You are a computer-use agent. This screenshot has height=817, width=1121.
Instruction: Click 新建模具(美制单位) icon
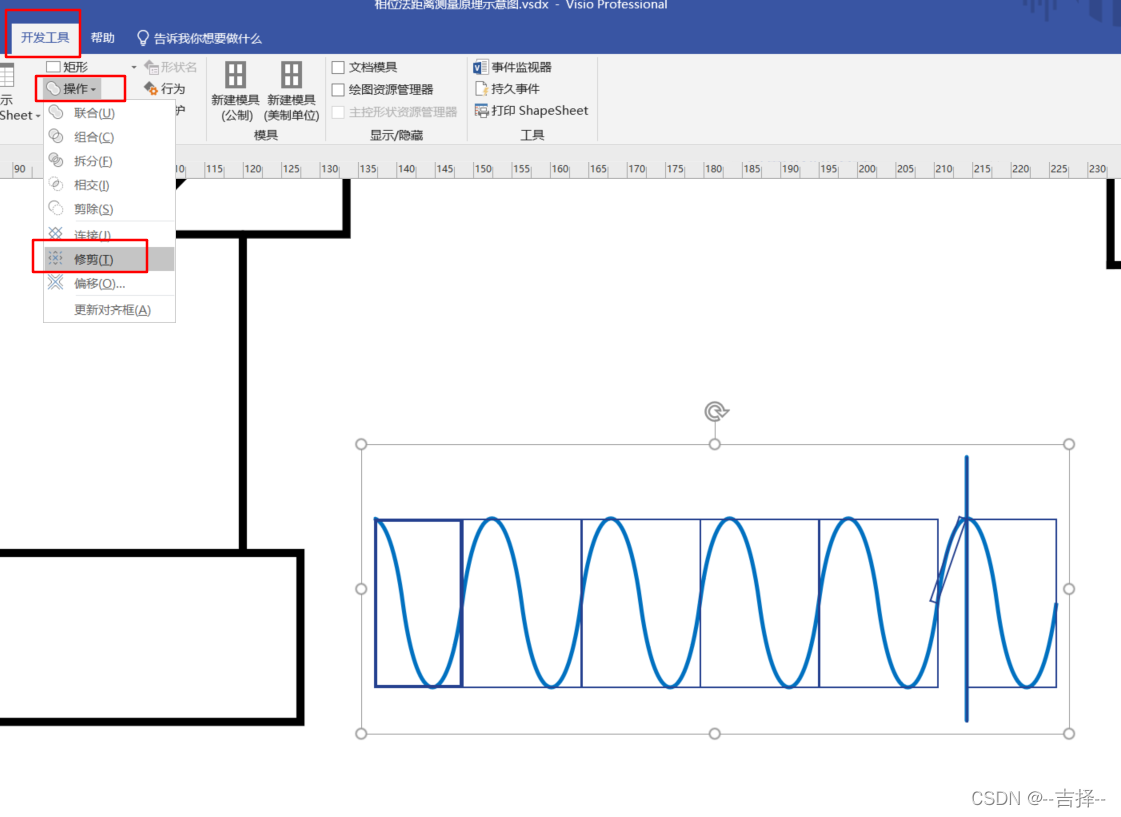point(291,74)
